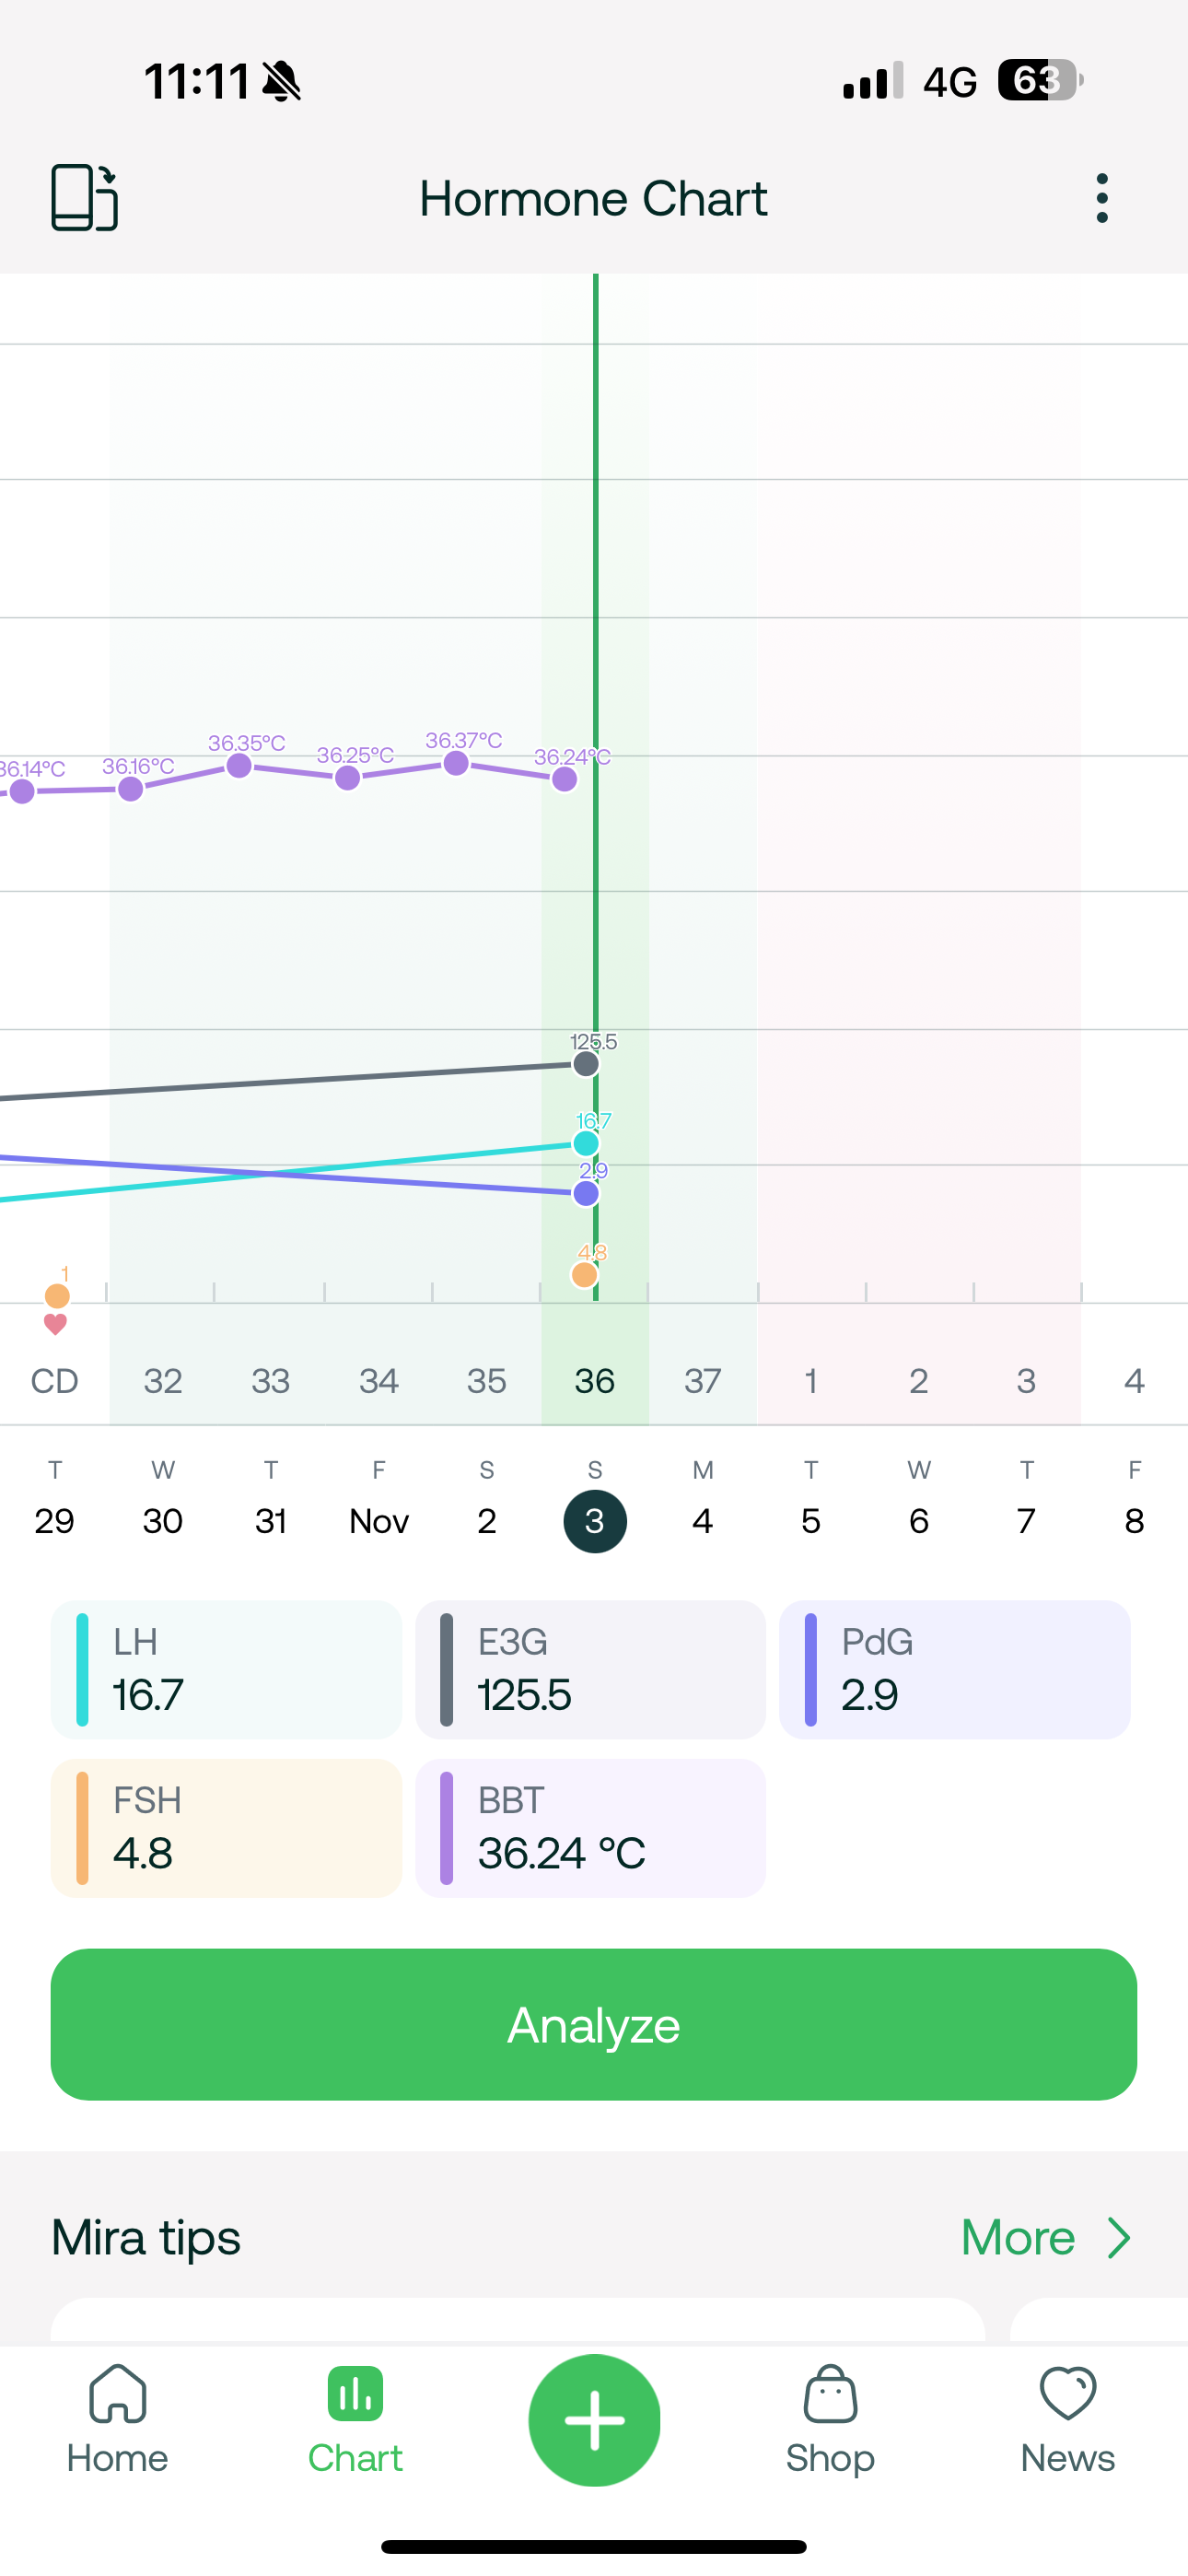1188x2576 pixels.
Task: Toggle the PdG 2.9 hormone card
Action: [x=954, y=1670]
